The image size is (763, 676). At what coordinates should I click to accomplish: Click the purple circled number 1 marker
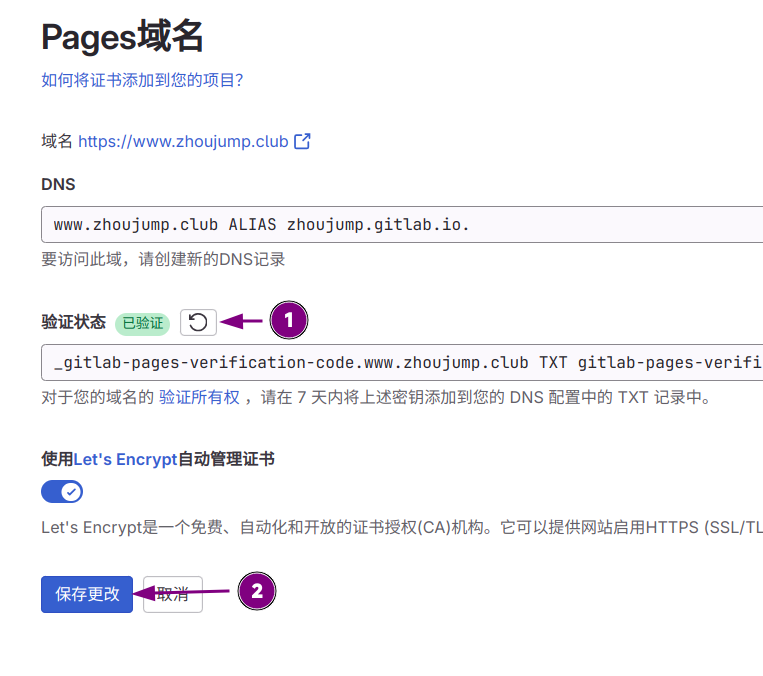point(288,321)
